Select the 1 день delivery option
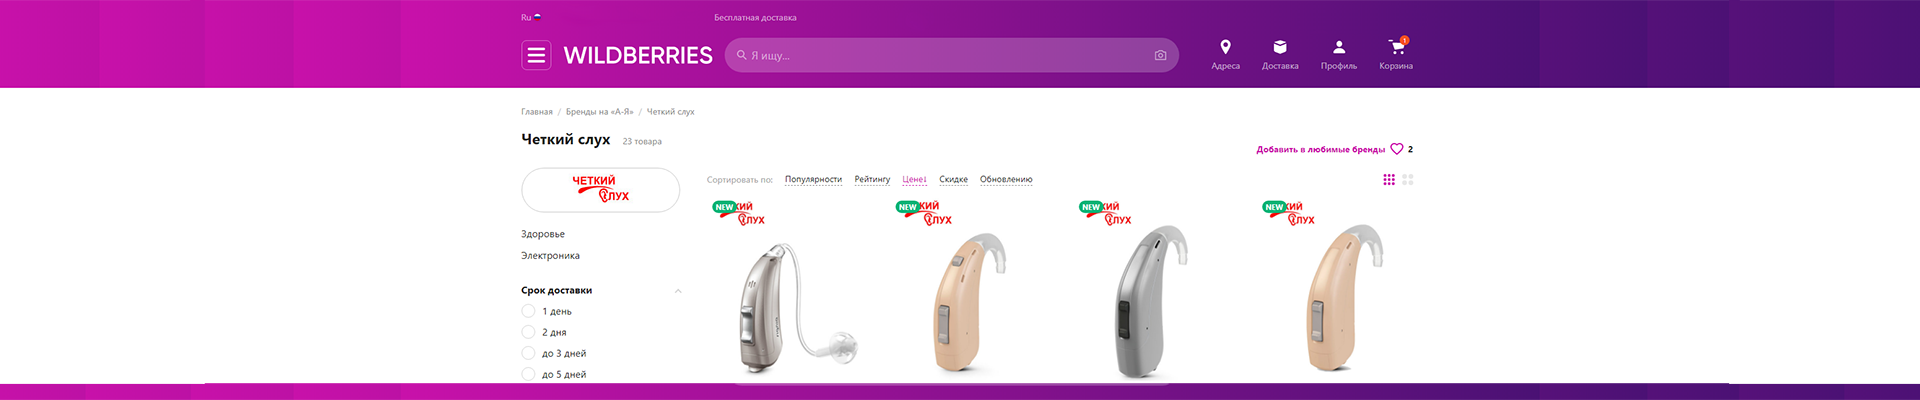Image resolution: width=1920 pixels, height=400 pixels. coord(529,311)
